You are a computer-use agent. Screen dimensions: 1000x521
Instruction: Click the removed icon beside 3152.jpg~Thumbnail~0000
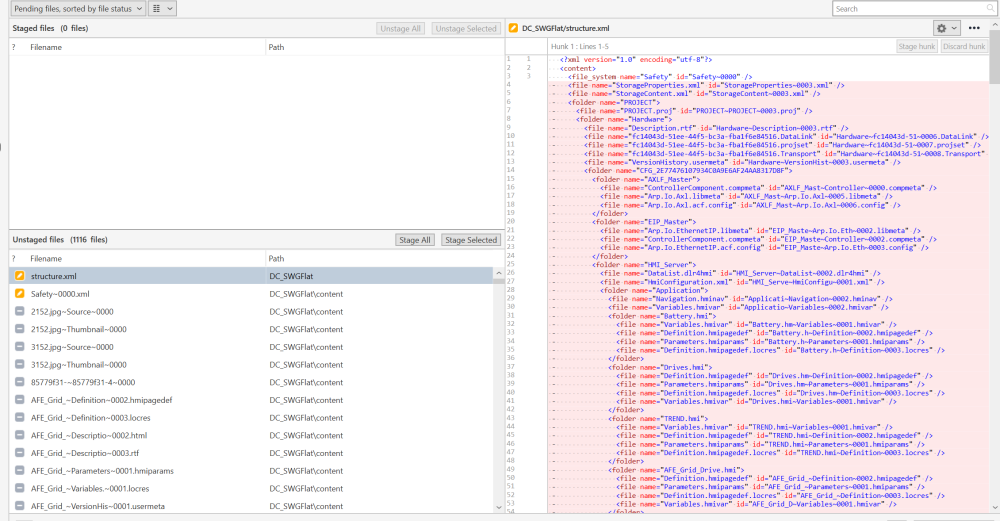(19, 365)
